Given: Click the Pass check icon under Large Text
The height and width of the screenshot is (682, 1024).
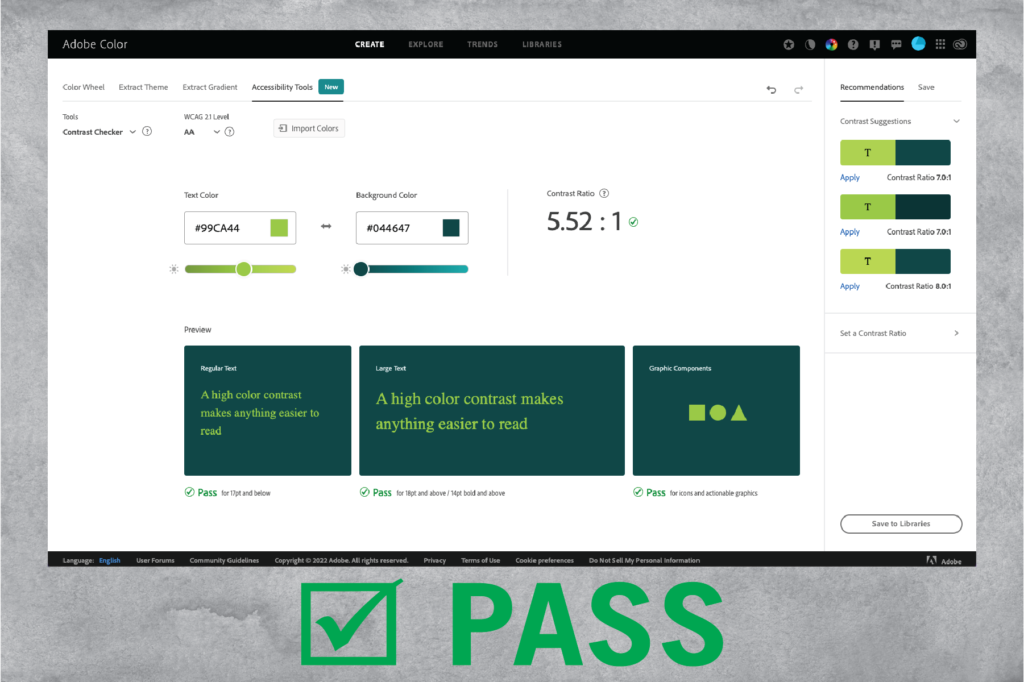Looking at the screenshot, I should (364, 492).
